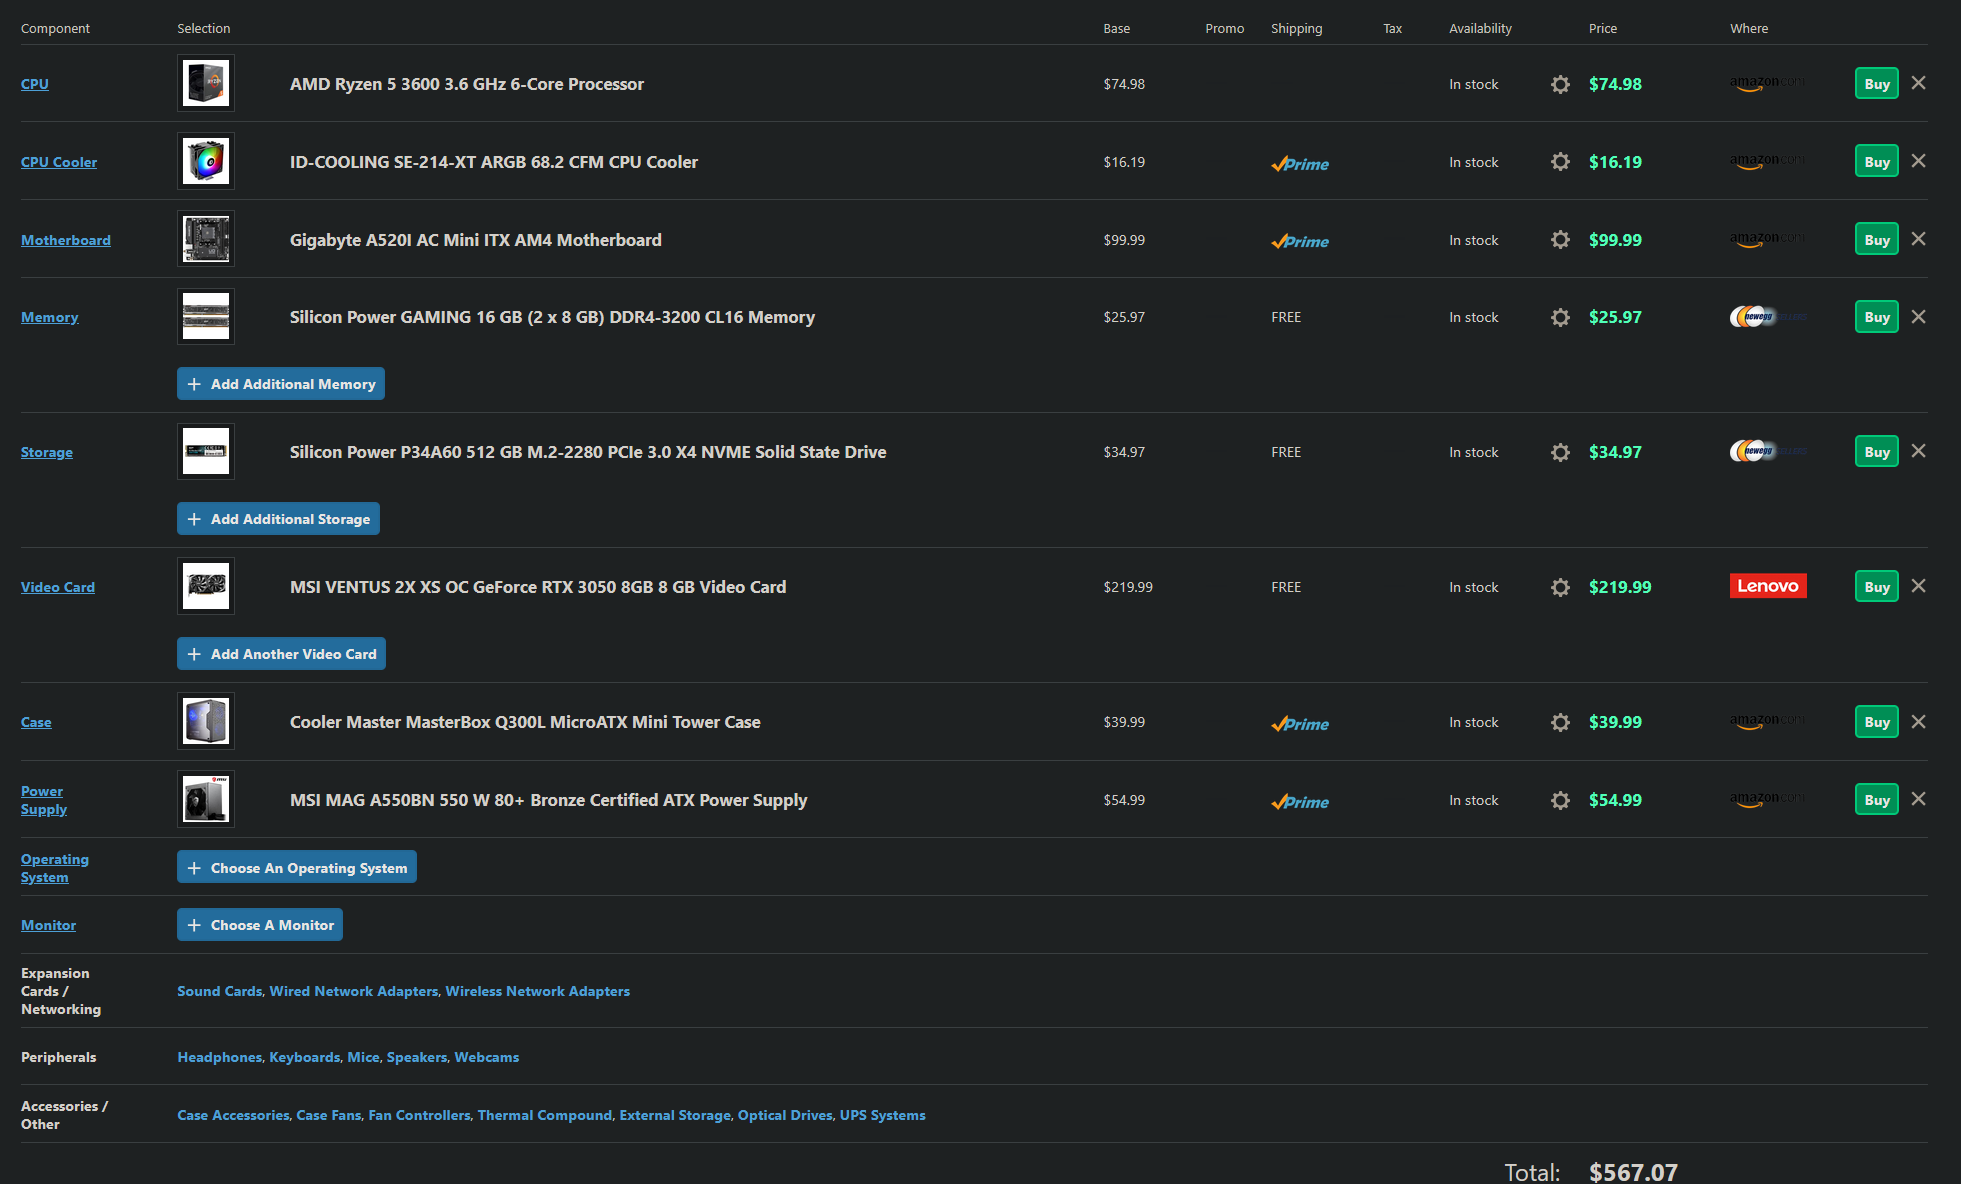Screen dimensions: 1961x1184
Task: Buy the ID-COOLING SE-214-XT cooler
Action: click(x=1876, y=162)
